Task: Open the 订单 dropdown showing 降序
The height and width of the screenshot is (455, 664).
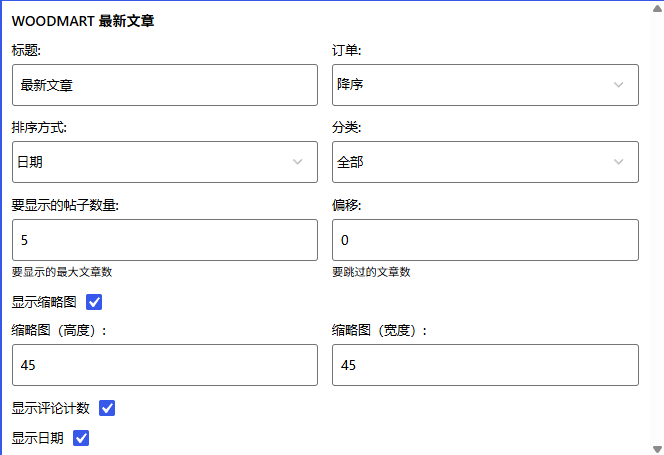Action: click(485, 85)
